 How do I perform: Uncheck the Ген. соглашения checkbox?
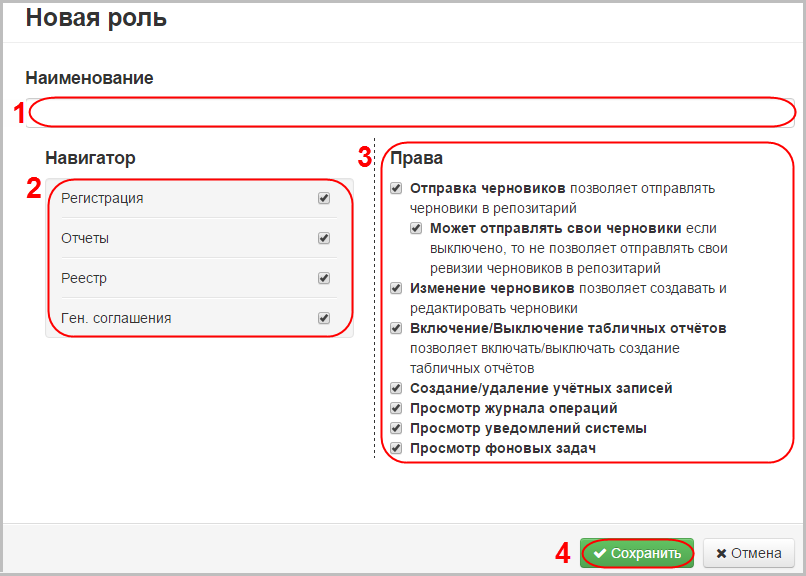324,318
